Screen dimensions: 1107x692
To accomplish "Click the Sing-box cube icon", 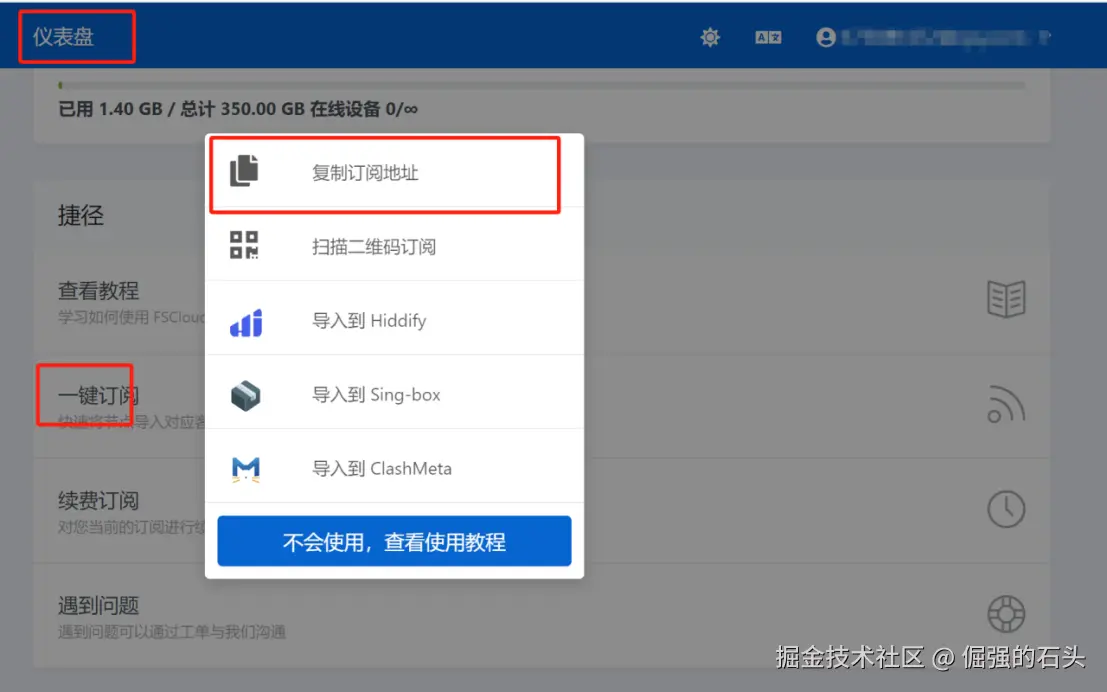I will pyautogui.click(x=246, y=395).
